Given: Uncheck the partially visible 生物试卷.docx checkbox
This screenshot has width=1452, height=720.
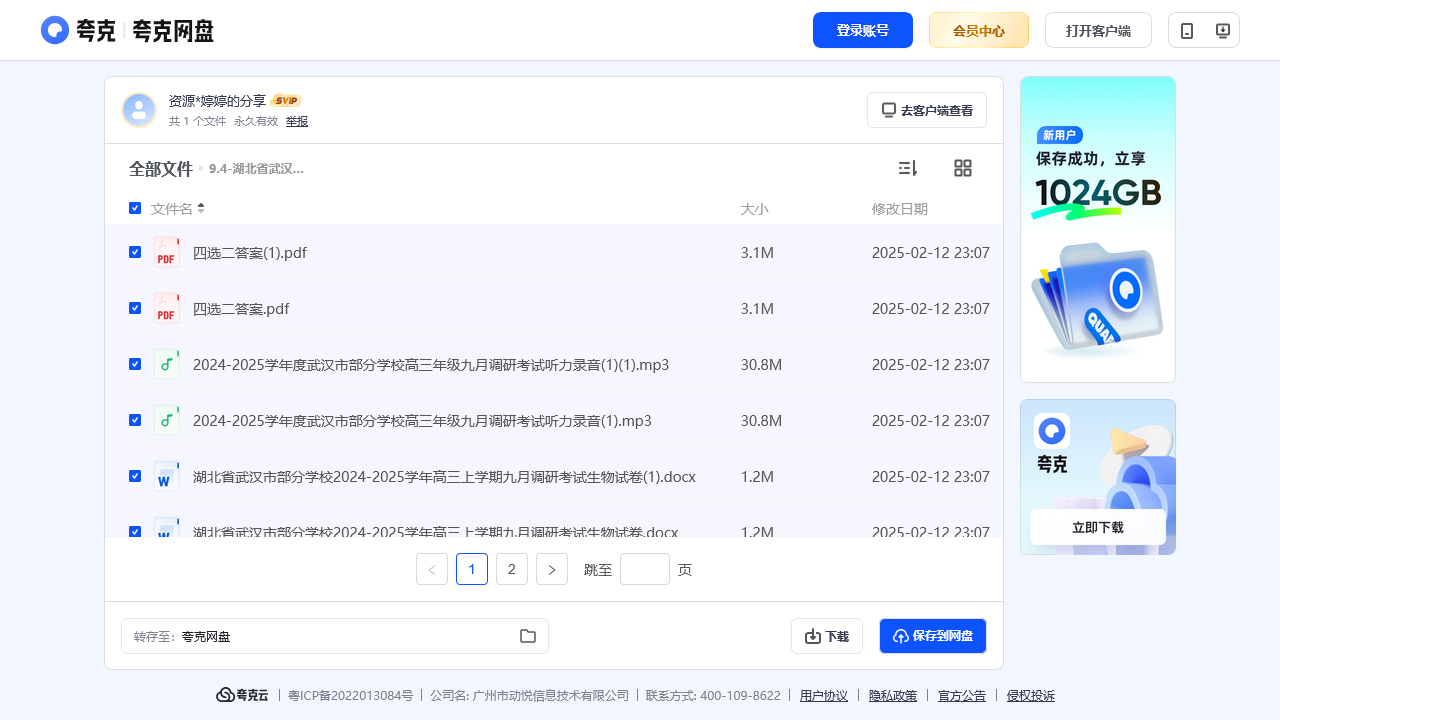Looking at the screenshot, I should pos(135,531).
